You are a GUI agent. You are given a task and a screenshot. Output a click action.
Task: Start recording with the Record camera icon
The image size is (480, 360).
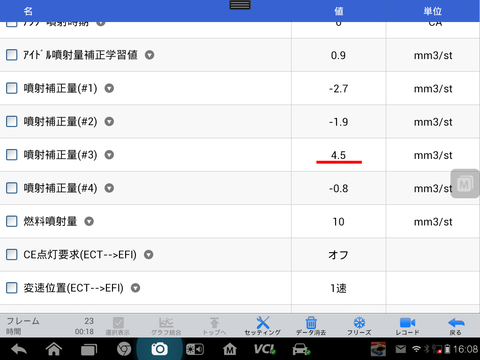click(x=407, y=323)
